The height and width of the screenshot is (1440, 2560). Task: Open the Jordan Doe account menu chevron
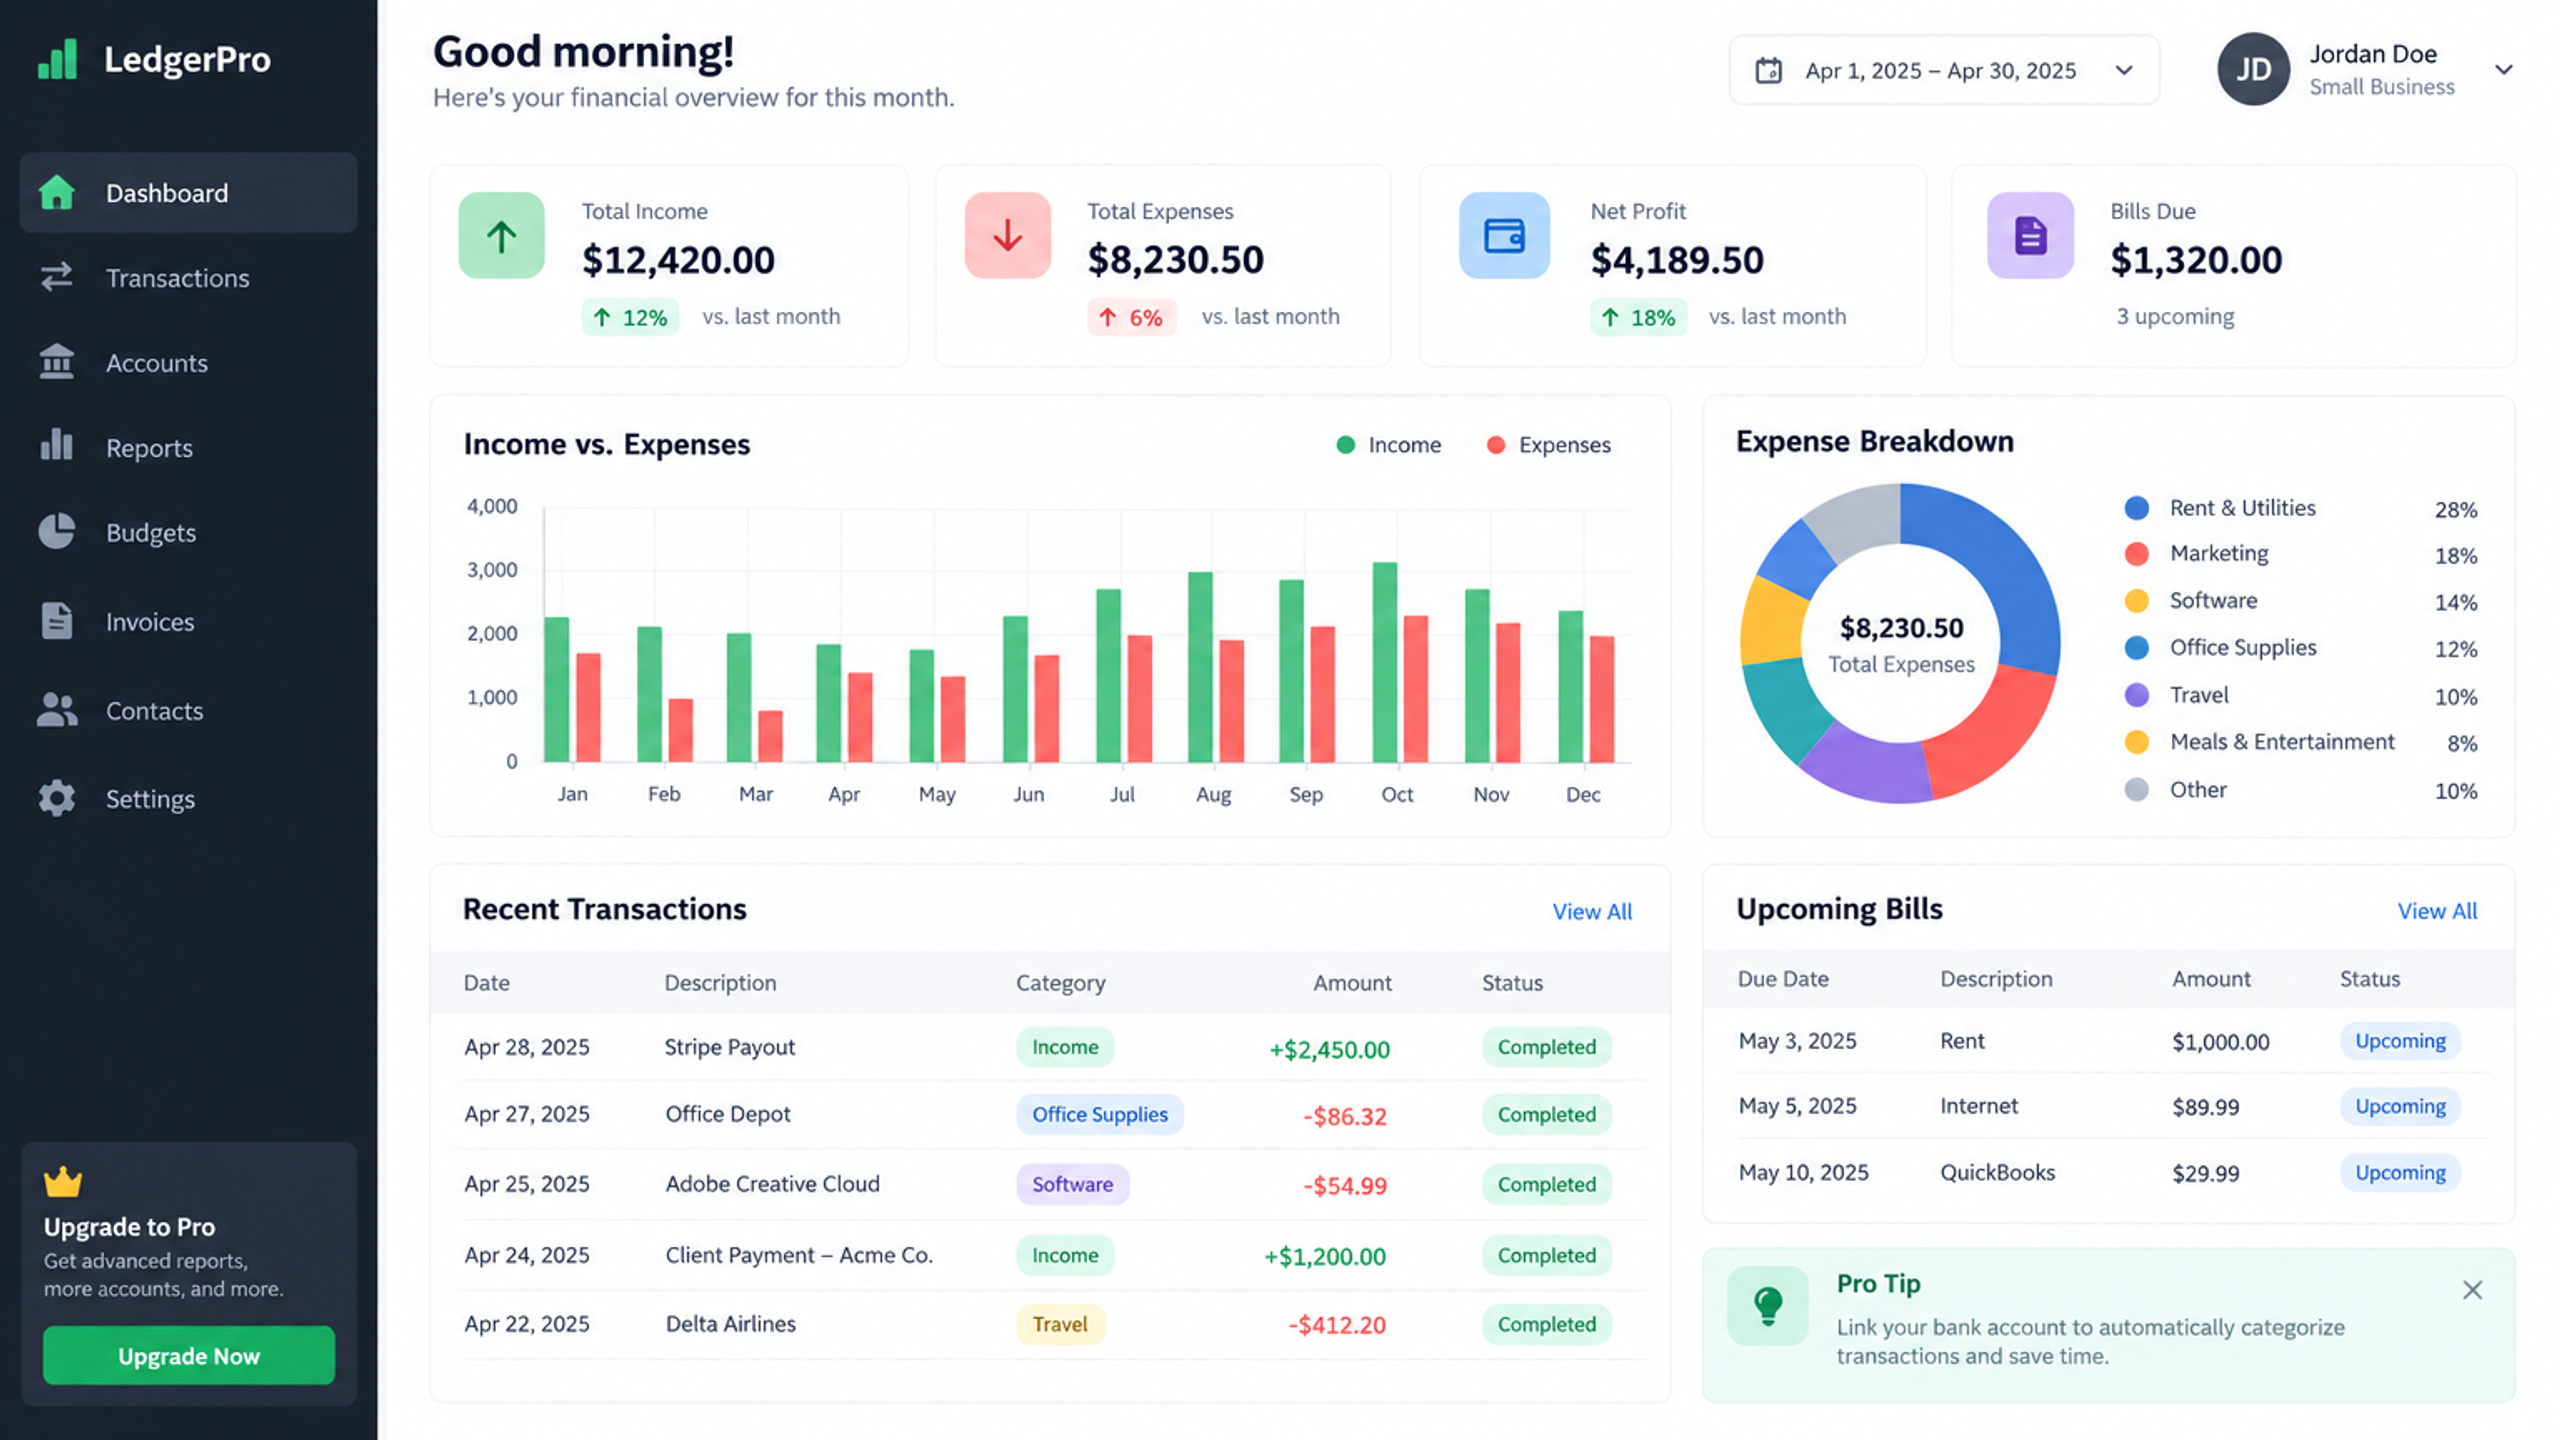click(x=2503, y=69)
